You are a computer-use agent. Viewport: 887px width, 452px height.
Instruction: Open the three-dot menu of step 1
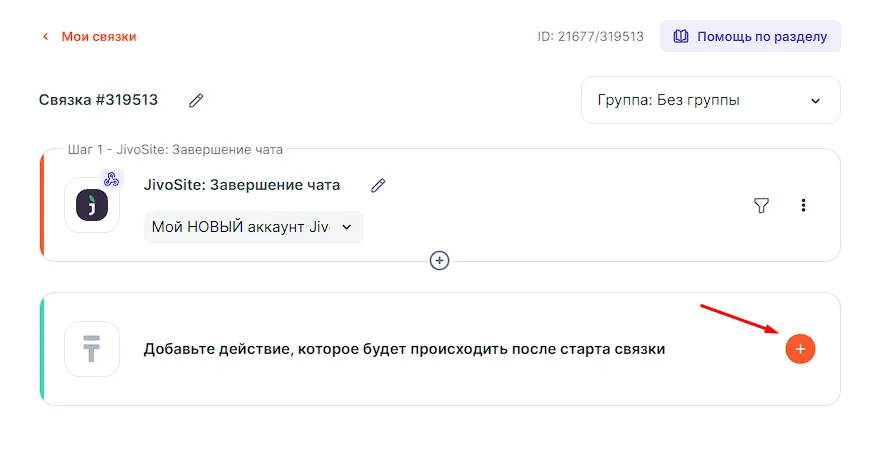point(803,205)
